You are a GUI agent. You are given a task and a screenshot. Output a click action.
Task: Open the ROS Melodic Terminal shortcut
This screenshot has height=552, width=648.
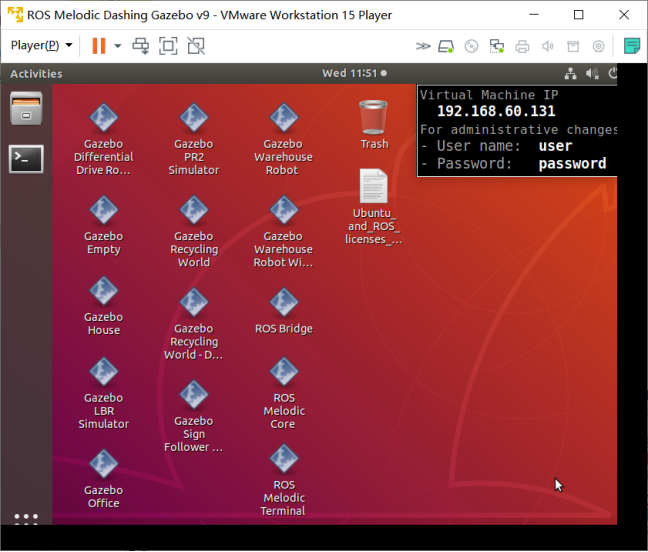pyautogui.click(x=284, y=480)
